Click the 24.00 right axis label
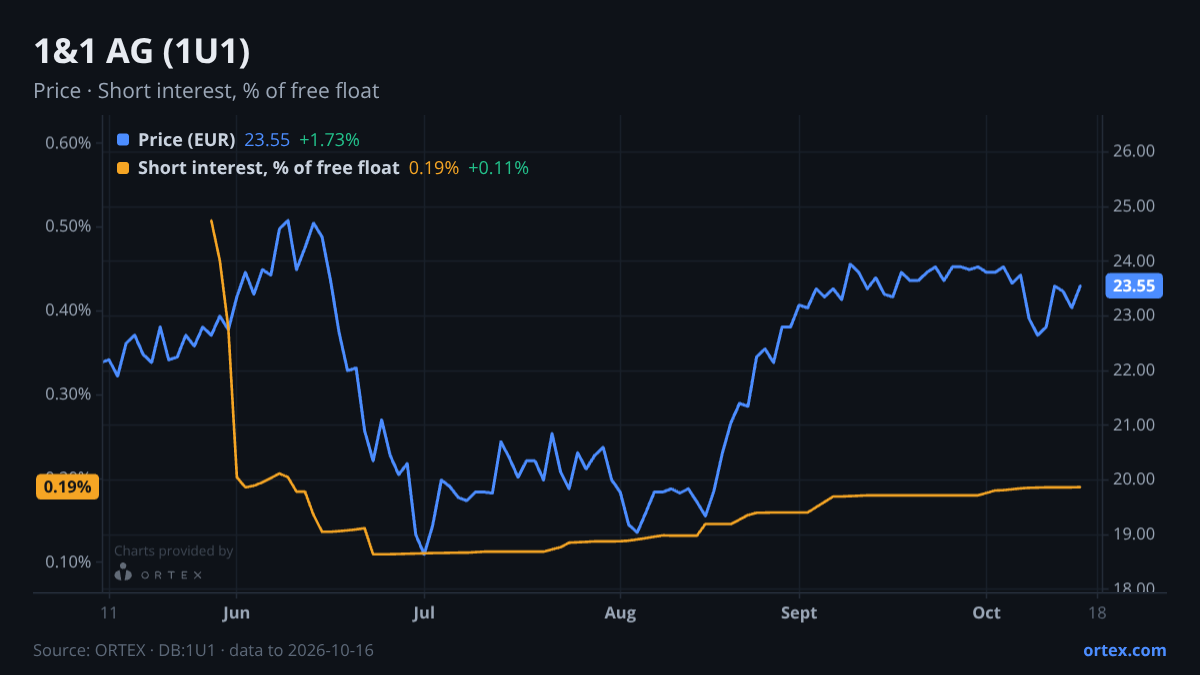1200x675 pixels. point(1134,261)
